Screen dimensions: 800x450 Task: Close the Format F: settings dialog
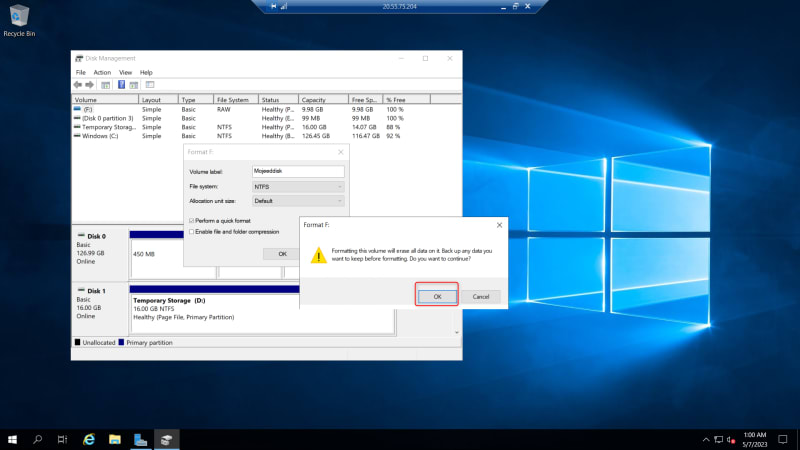coord(340,152)
